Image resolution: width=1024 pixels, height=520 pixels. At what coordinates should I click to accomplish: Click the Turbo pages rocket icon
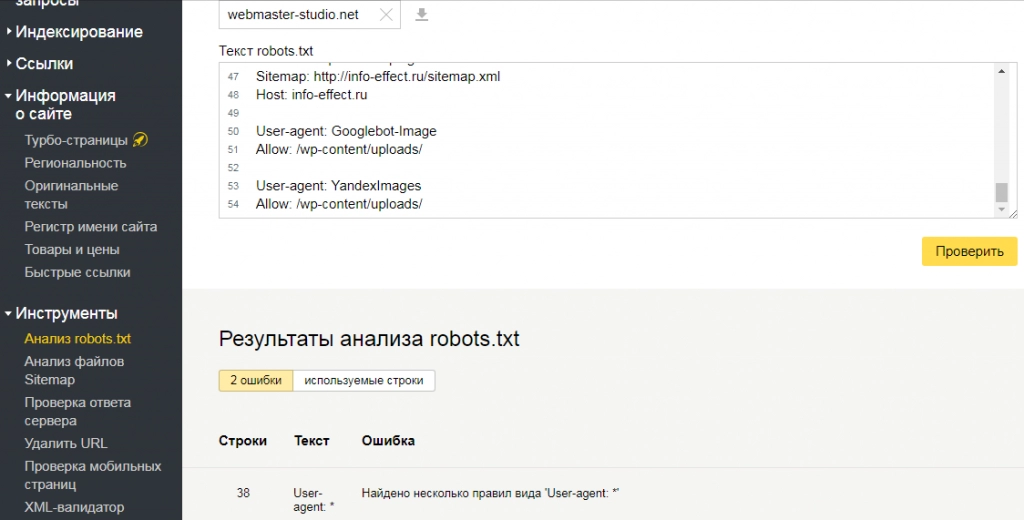point(140,139)
